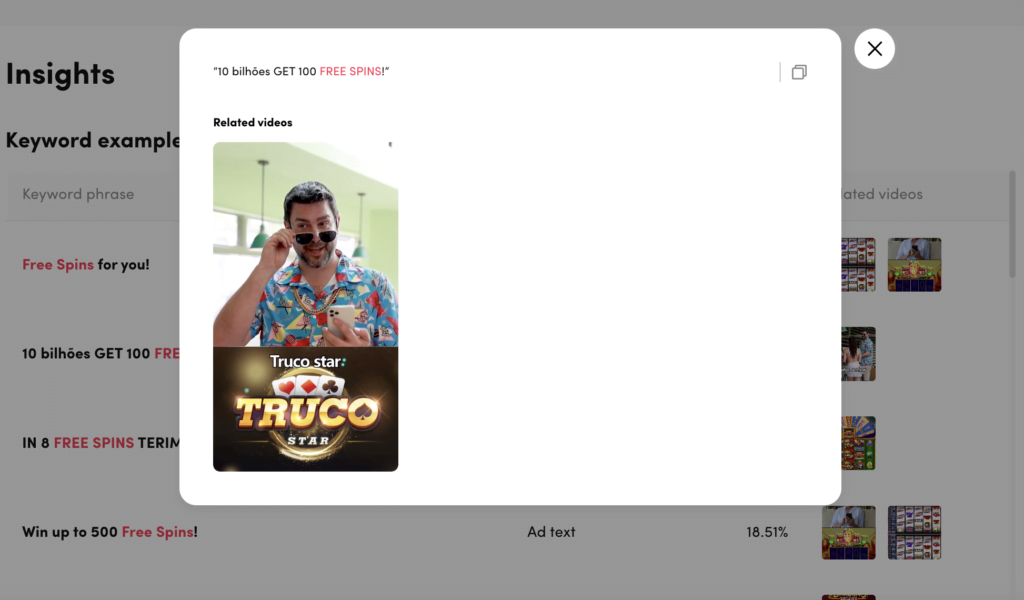Click the page scrollbar on the right
The width and height of the screenshot is (1024, 600).
click(1012, 225)
